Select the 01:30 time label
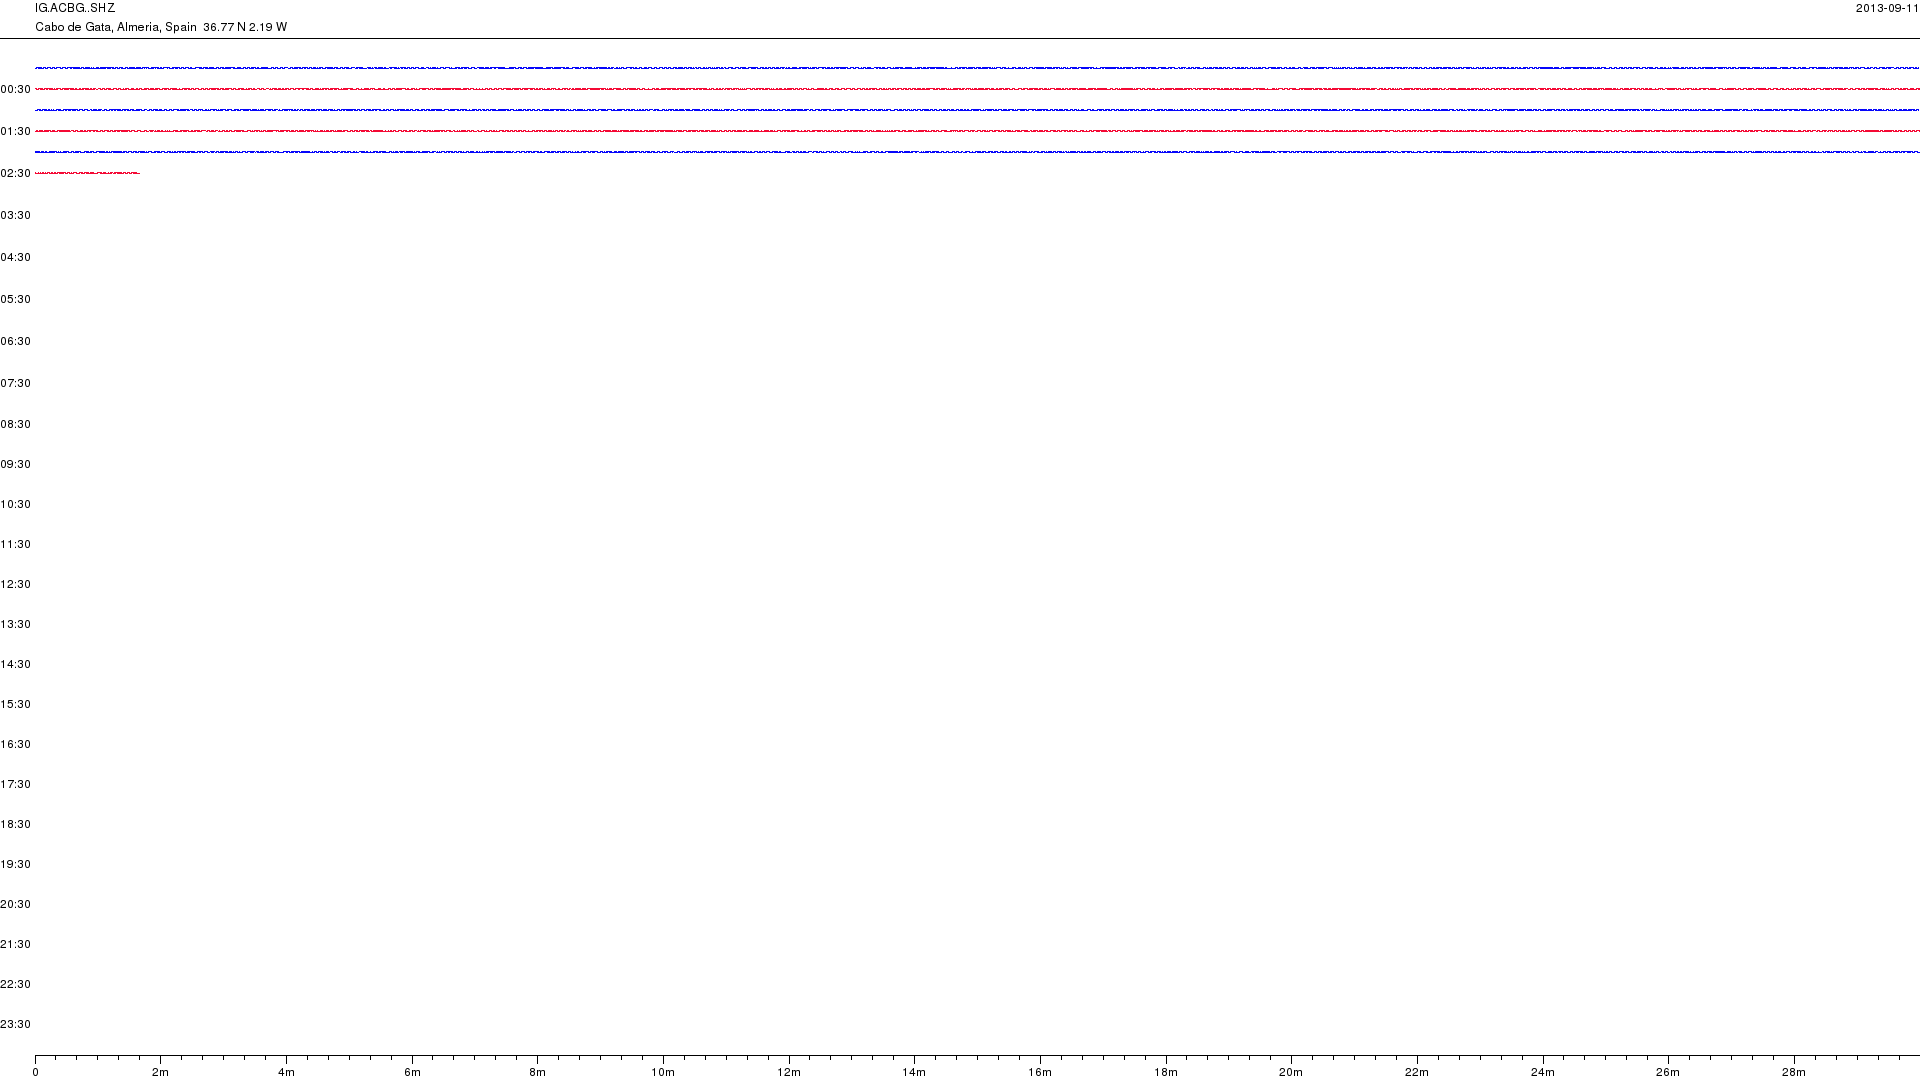This screenshot has height=1080, width=1920. 15,132
